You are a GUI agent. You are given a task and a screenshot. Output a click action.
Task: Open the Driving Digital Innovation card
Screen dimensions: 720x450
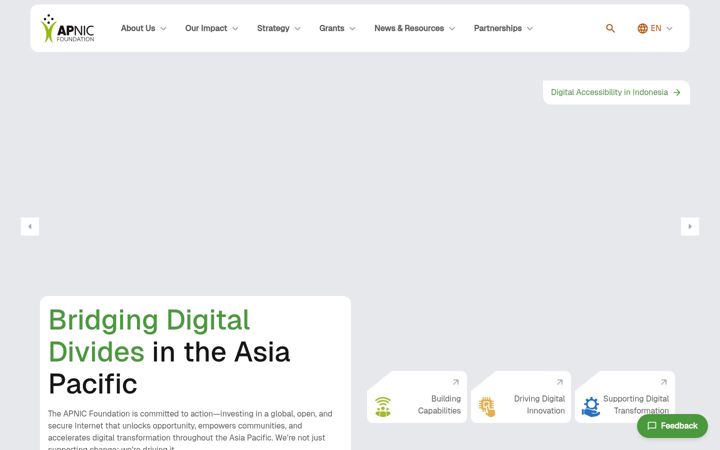(521, 397)
